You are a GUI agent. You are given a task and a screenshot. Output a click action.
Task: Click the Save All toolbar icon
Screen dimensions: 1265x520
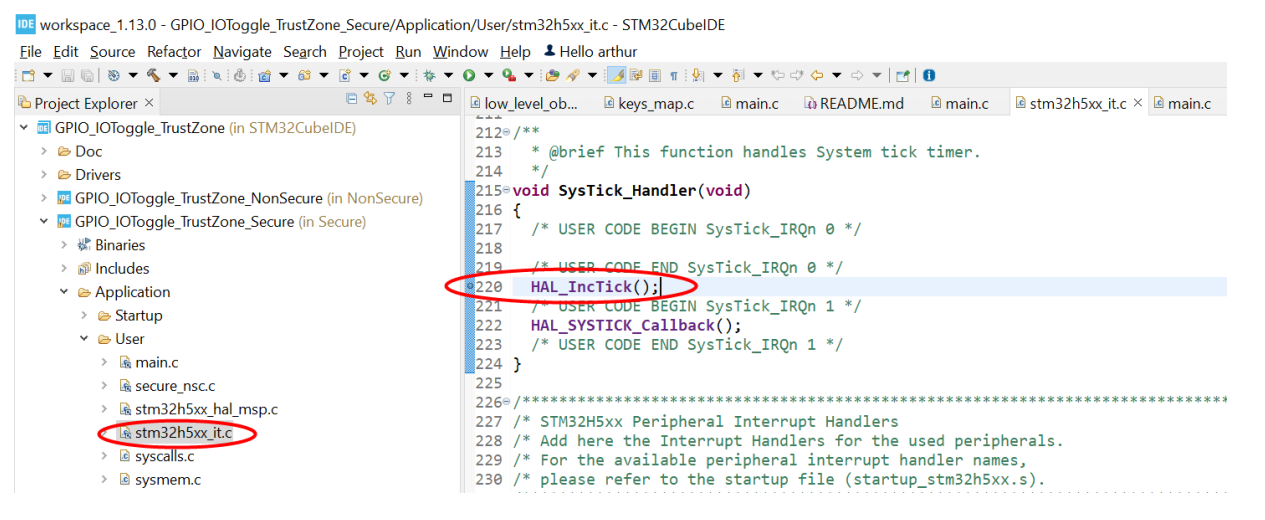pos(87,75)
